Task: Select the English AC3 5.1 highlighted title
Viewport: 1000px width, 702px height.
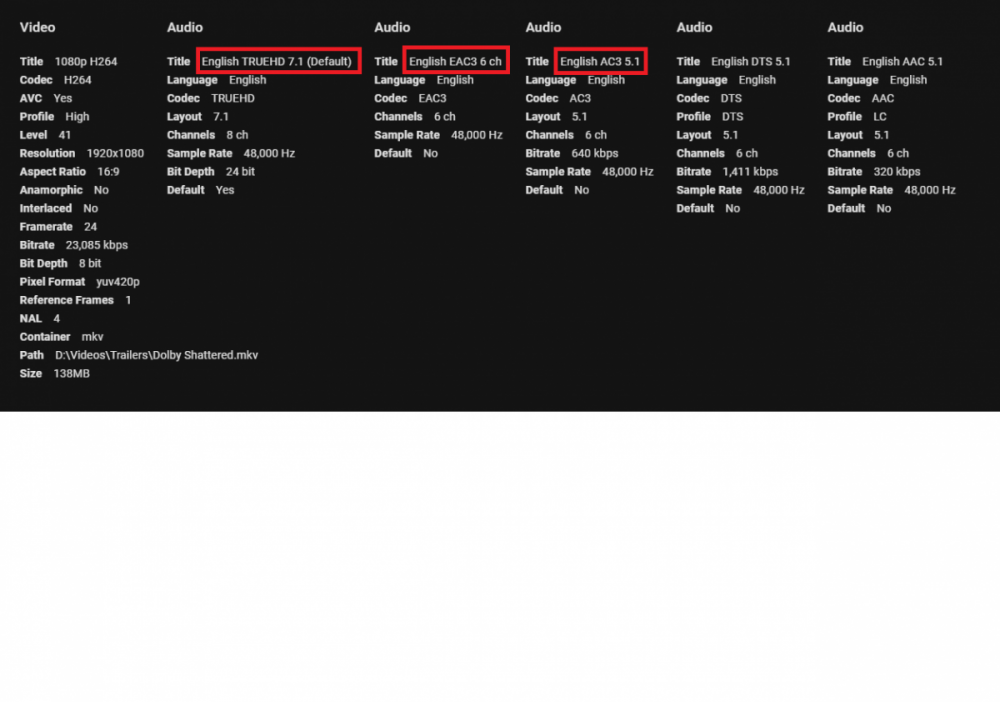Action: point(601,61)
